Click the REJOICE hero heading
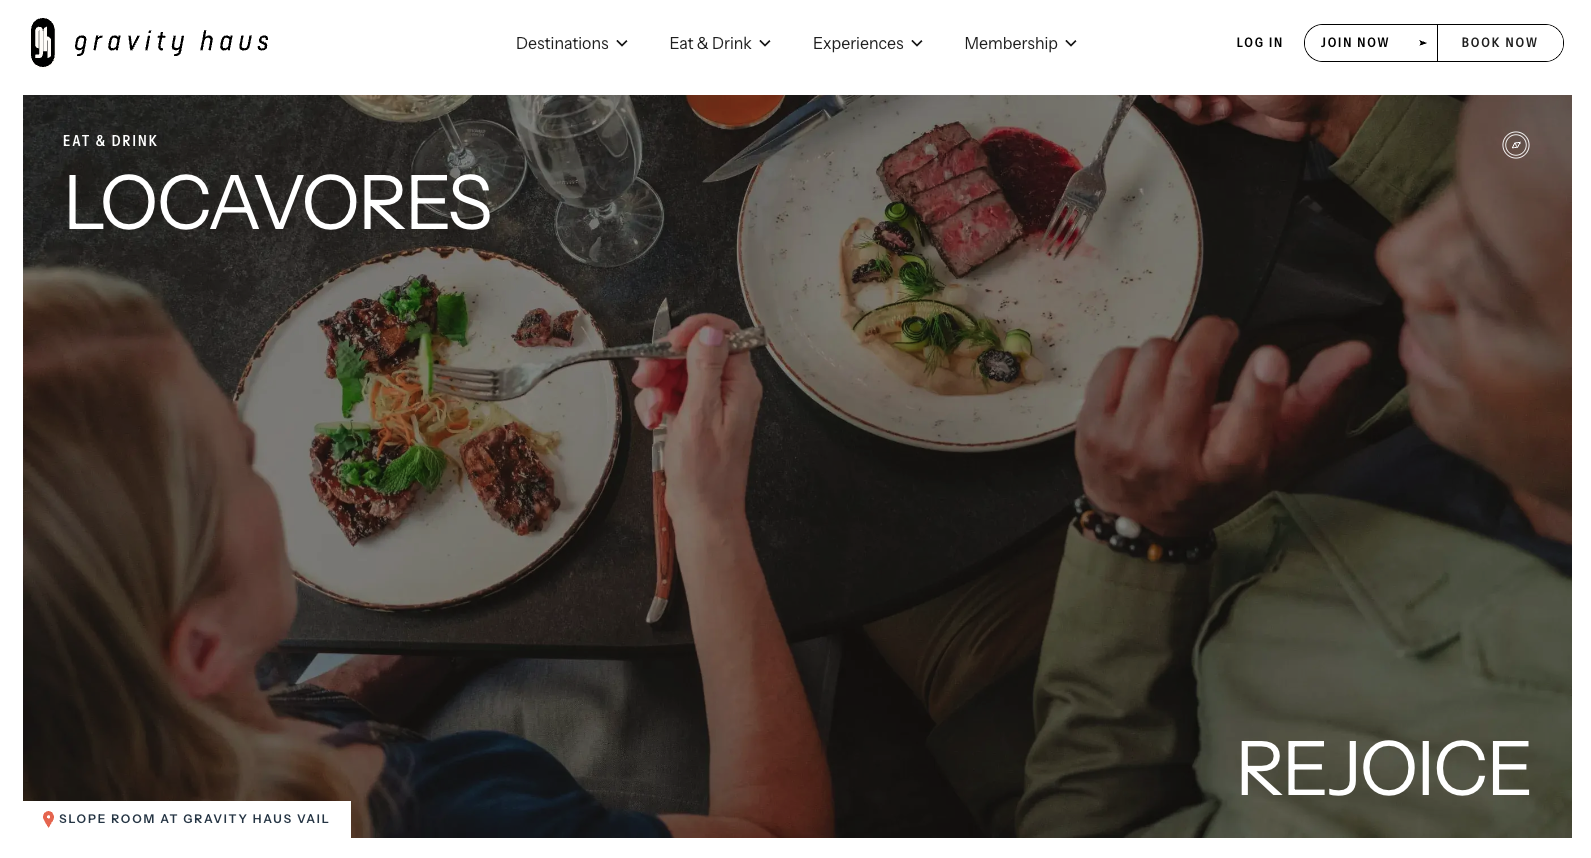 pyautogui.click(x=1385, y=769)
